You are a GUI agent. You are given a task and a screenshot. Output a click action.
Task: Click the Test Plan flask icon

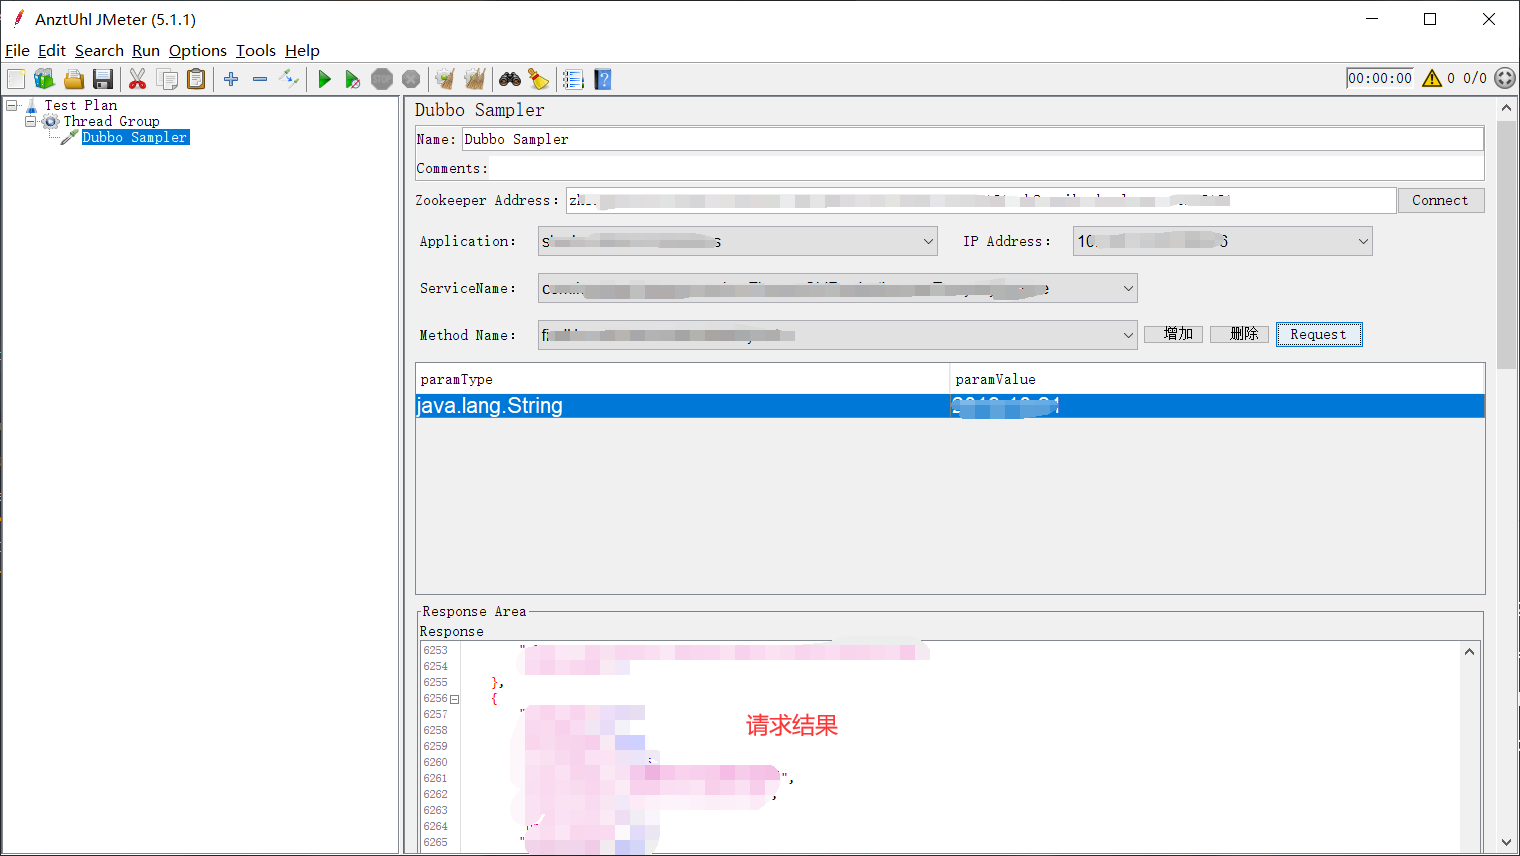(32, 105)
